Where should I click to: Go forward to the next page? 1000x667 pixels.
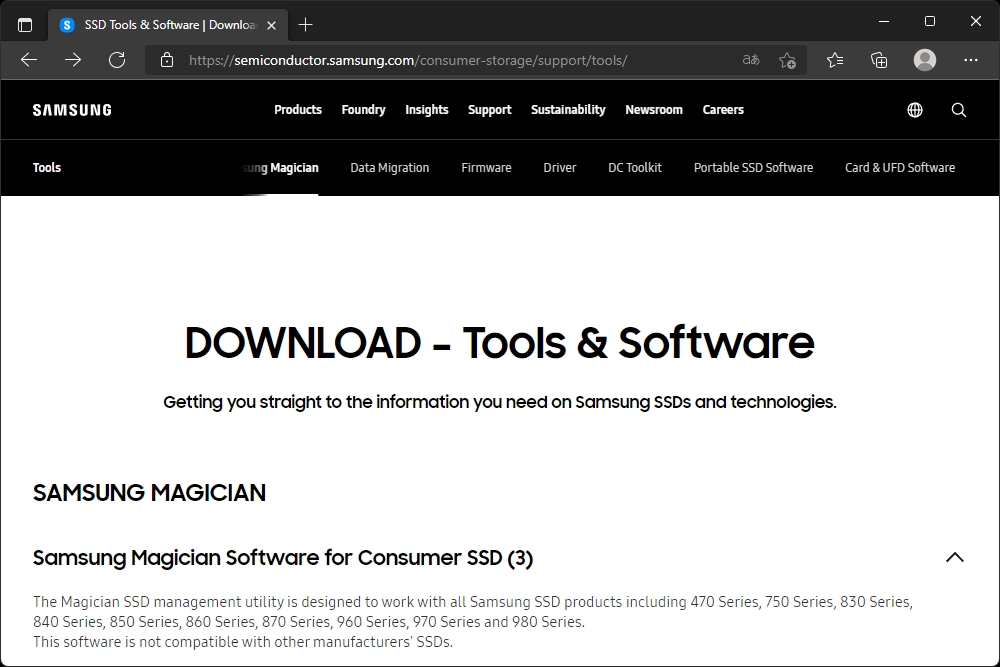(x=73, y=60)
